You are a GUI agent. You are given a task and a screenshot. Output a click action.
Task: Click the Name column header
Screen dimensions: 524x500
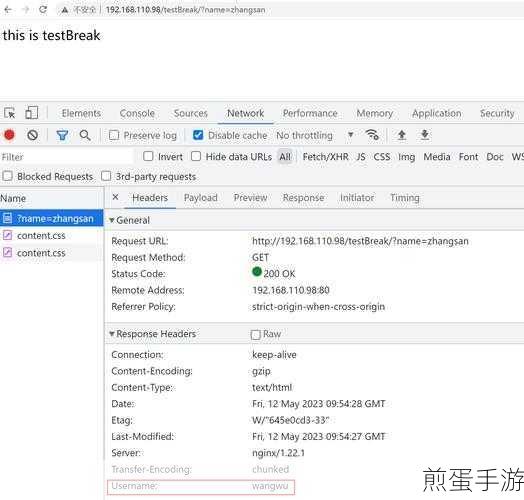click(x=51, y=198)
